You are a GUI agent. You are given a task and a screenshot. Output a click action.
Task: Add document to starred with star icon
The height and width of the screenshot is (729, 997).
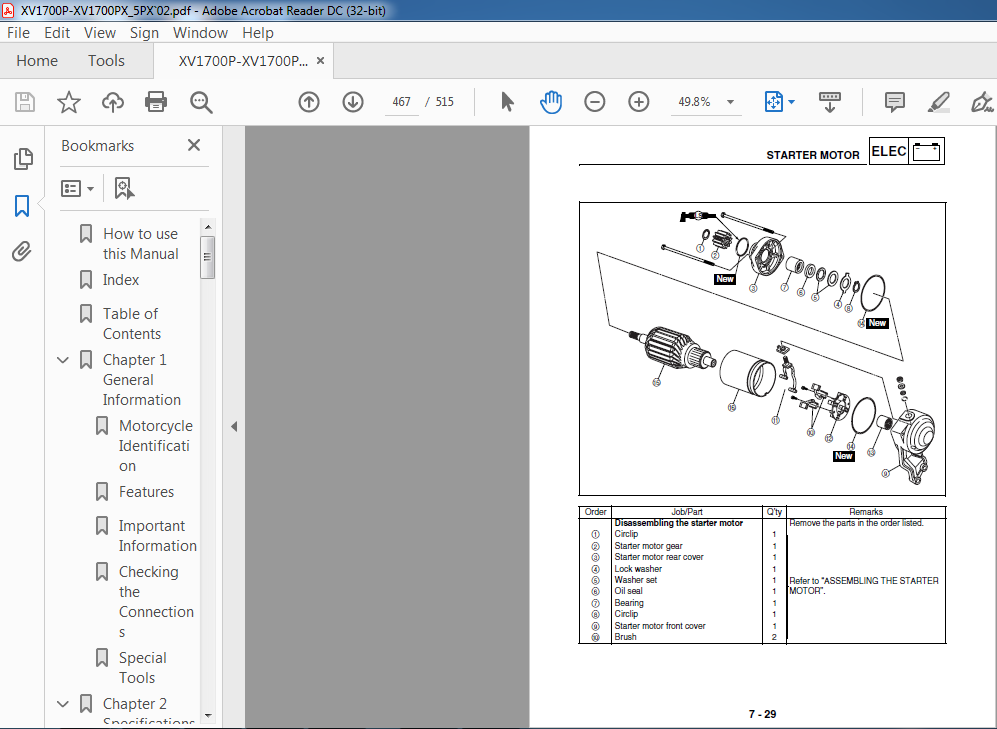pyautogui.click(x=69, y=102)
